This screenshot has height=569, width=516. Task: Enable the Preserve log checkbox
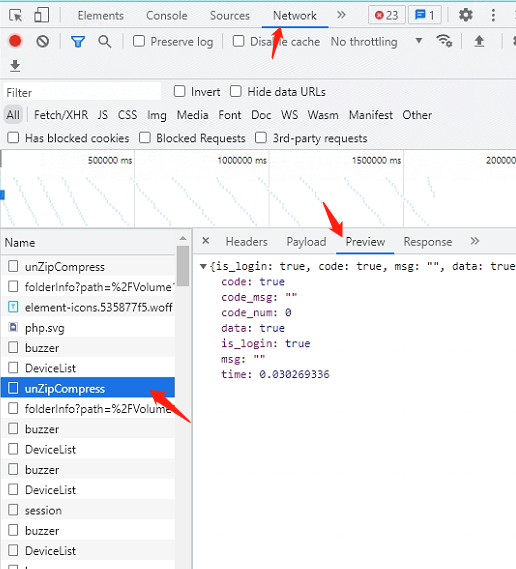click(x=139, y=41)
